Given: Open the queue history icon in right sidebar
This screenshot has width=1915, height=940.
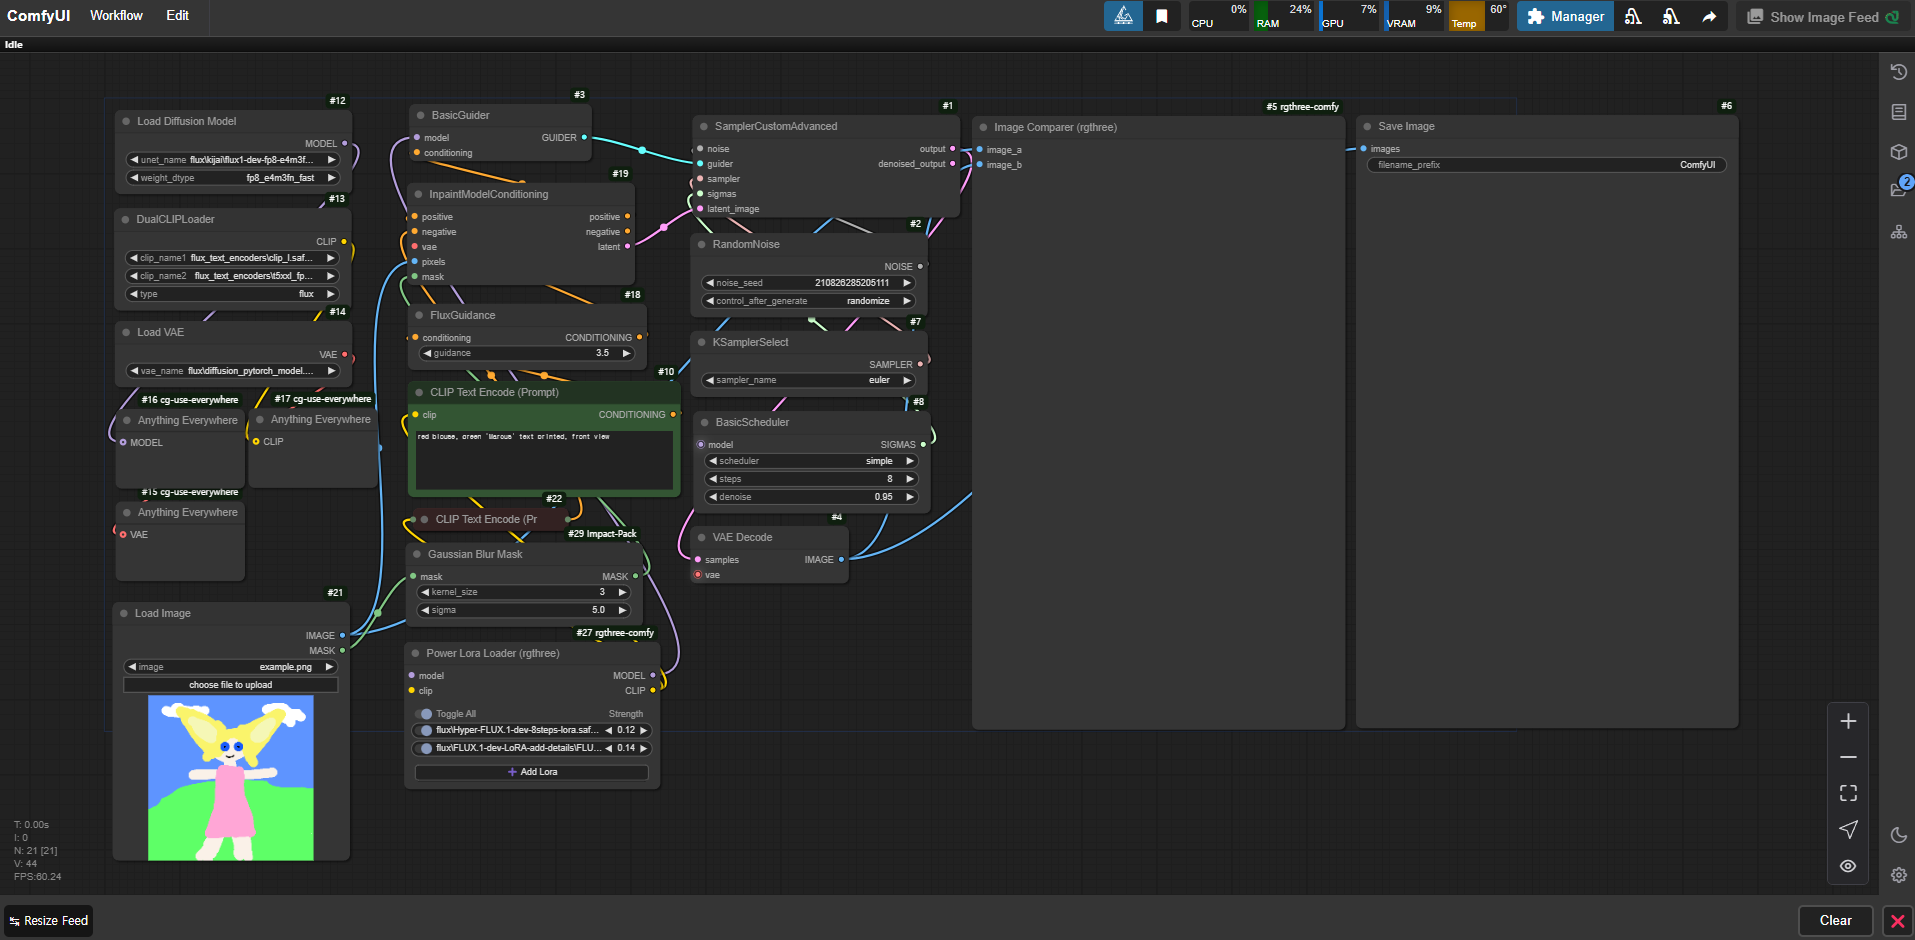Looking at the screenshot, I should point(1898,72).
